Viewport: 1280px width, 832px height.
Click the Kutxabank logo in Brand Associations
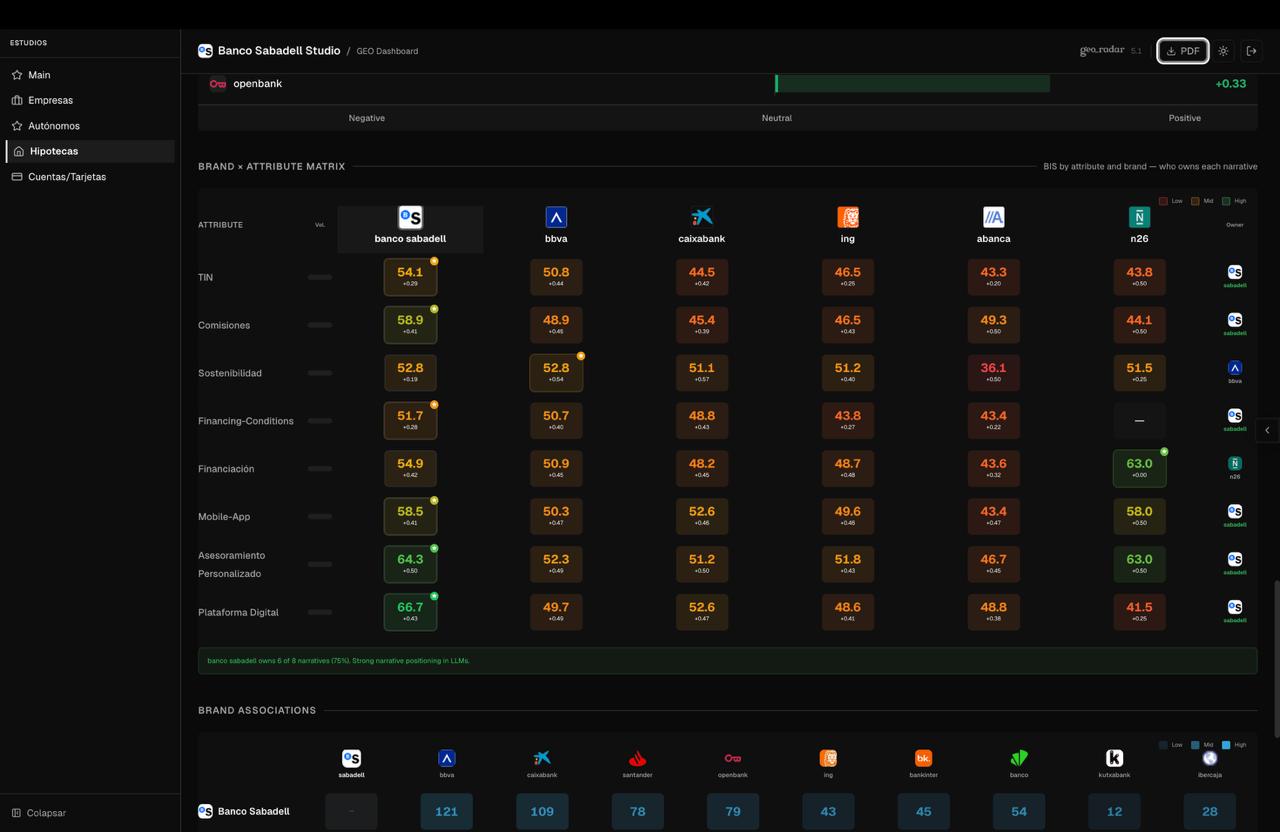[x=1114, y=758]
